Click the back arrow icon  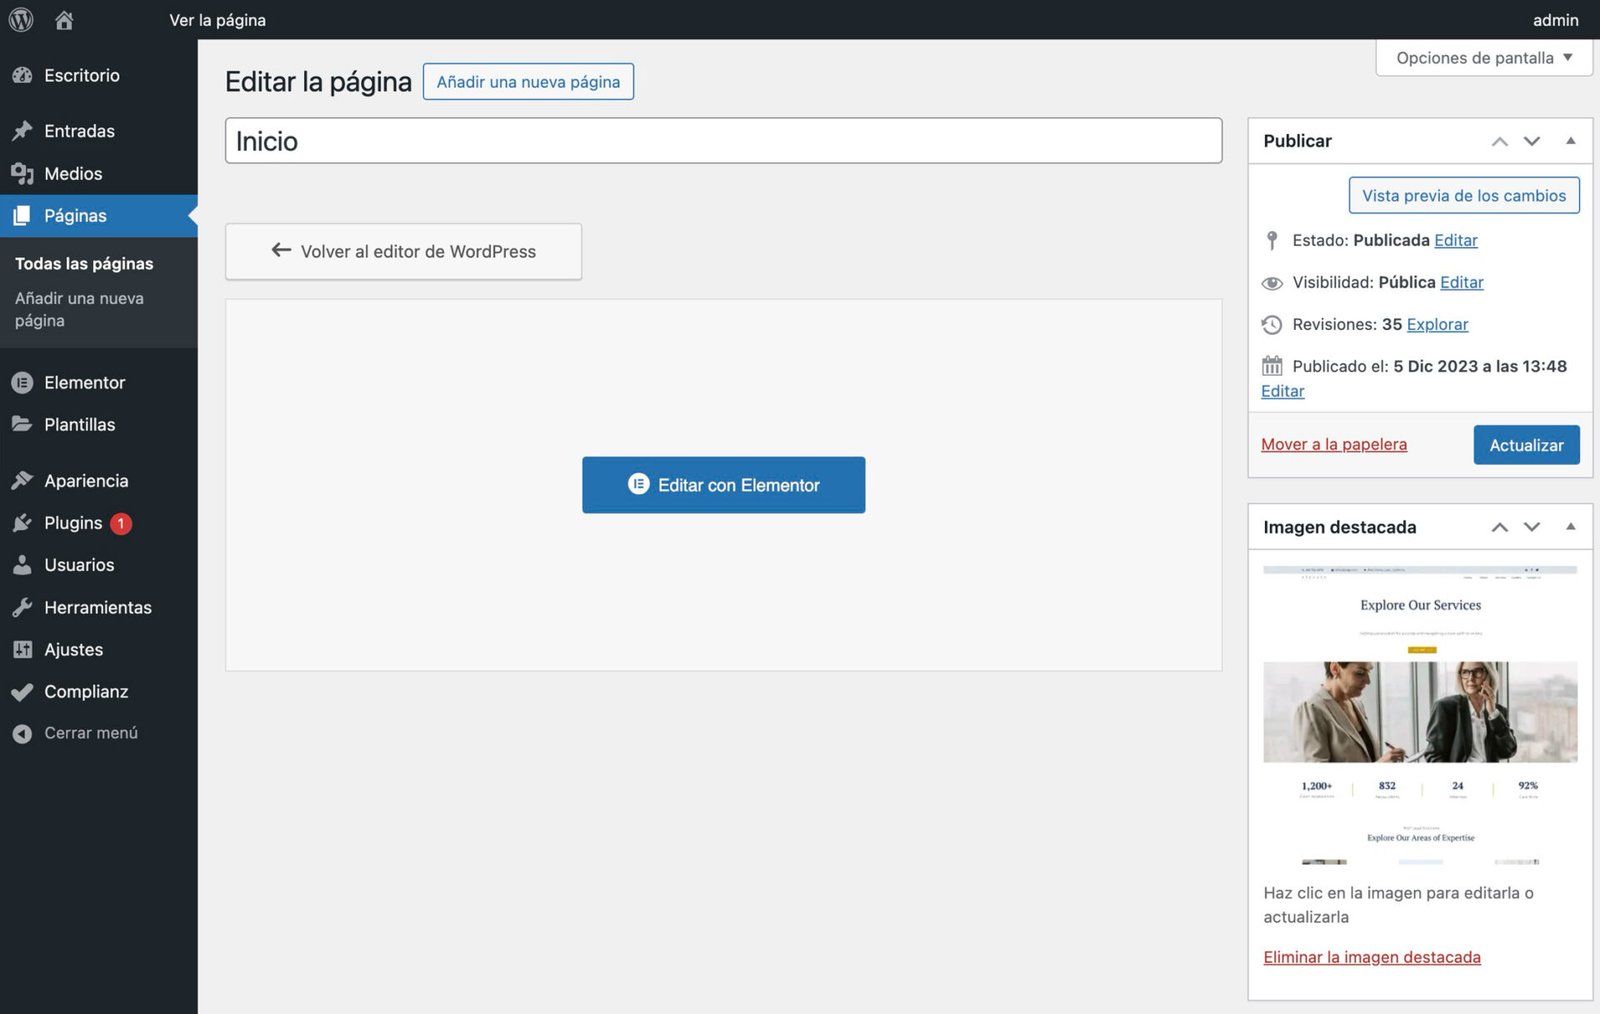pyautogui.click(x=281, y=250)
